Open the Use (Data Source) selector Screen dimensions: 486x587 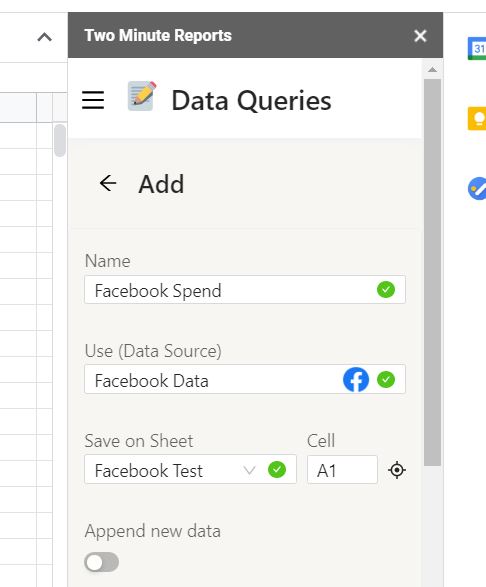(x=245, y=379)
